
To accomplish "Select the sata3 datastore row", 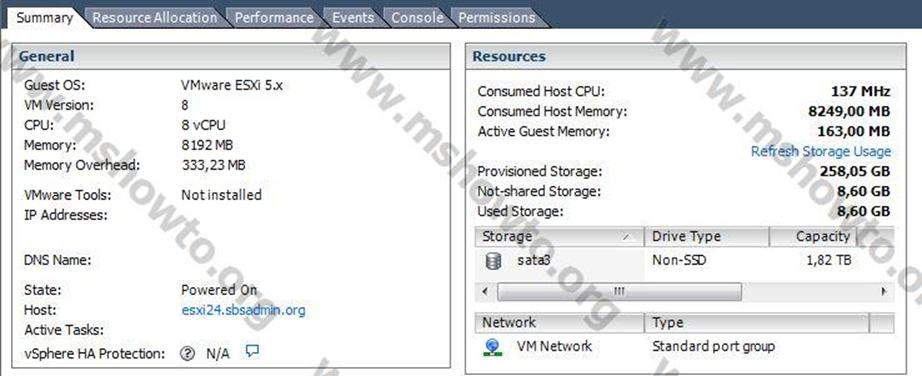I will click(684, 260).
